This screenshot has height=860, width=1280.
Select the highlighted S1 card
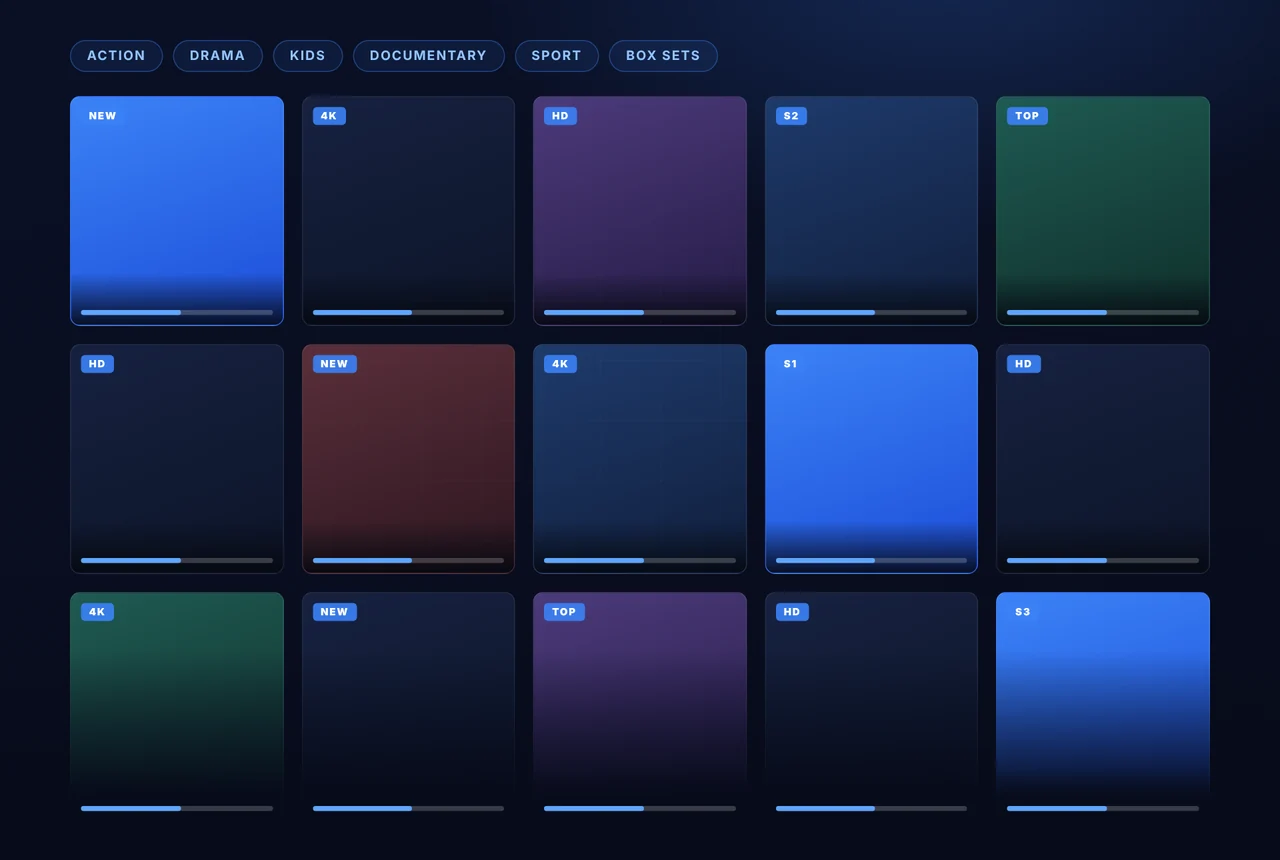pyautogui.click(x=871, y=459)
